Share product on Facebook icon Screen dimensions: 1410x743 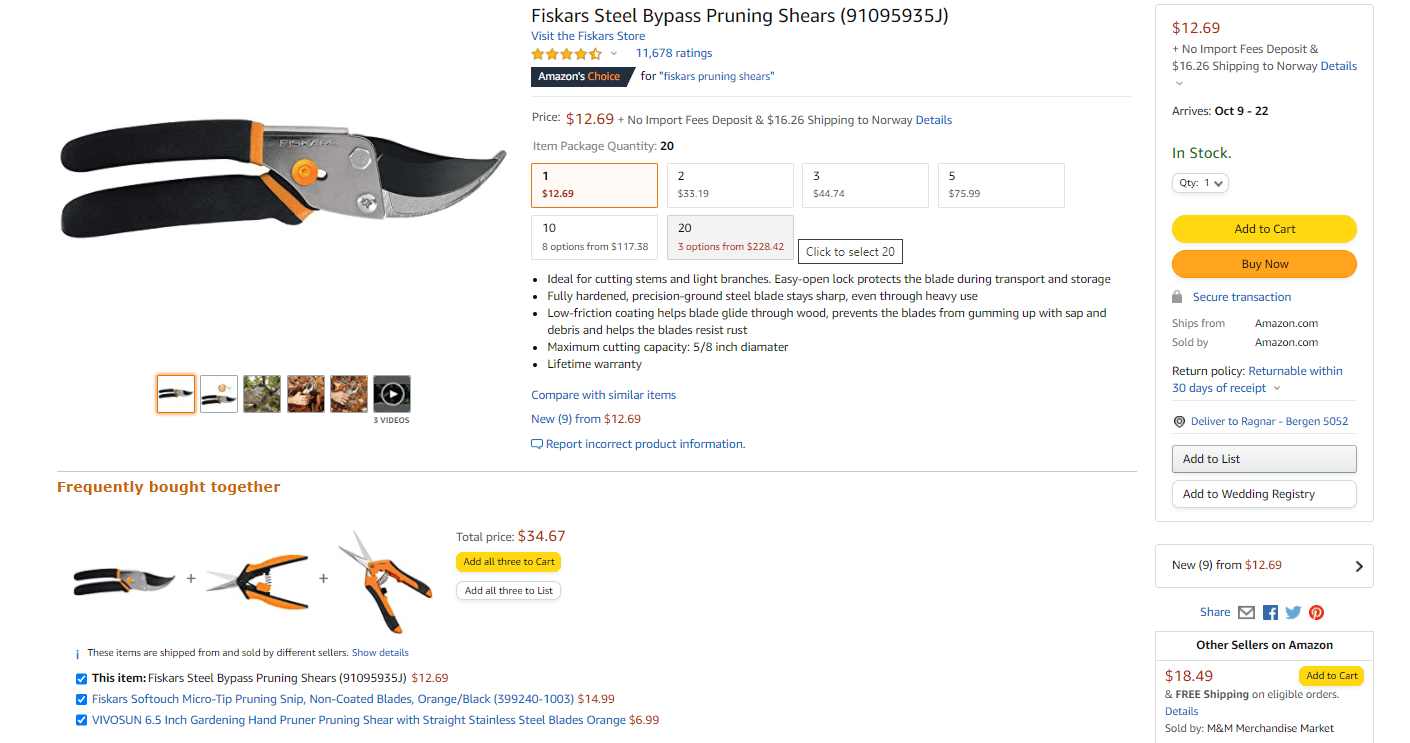point(1270,612)
